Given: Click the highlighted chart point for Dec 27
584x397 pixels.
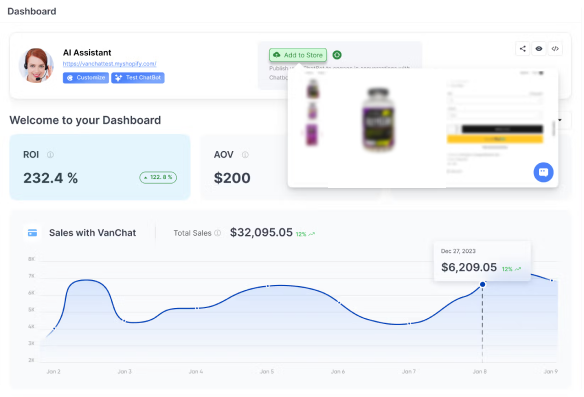Looking at the screenshot, I should coord(482,285).
